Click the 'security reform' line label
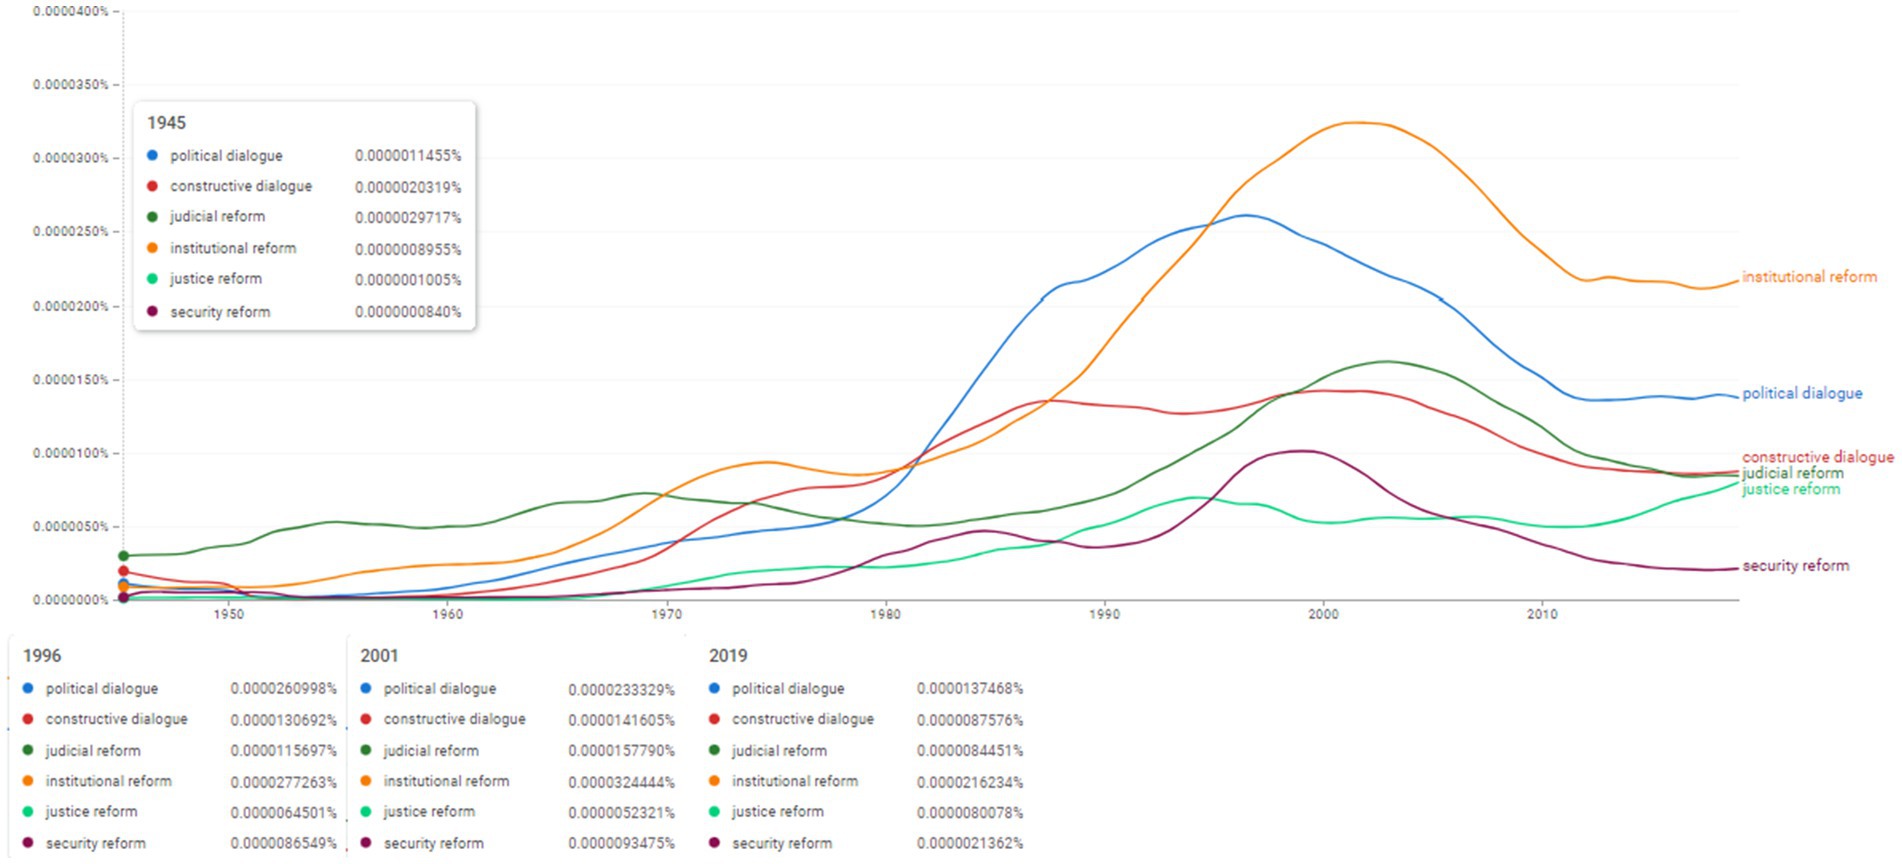The width and height of the screenshot is (1902, 864). pos(1796,566)
